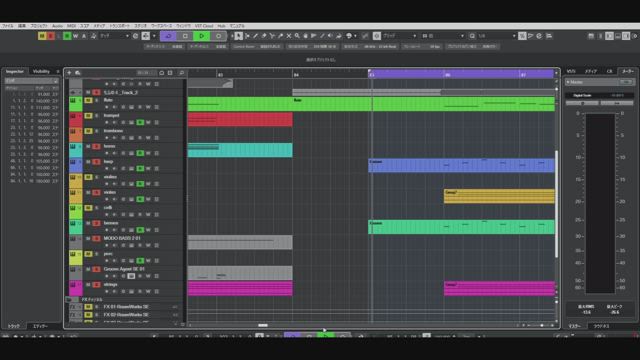Select the Draw pencil tool
This screenshot has height=360, width=640.
click(256, 36)
